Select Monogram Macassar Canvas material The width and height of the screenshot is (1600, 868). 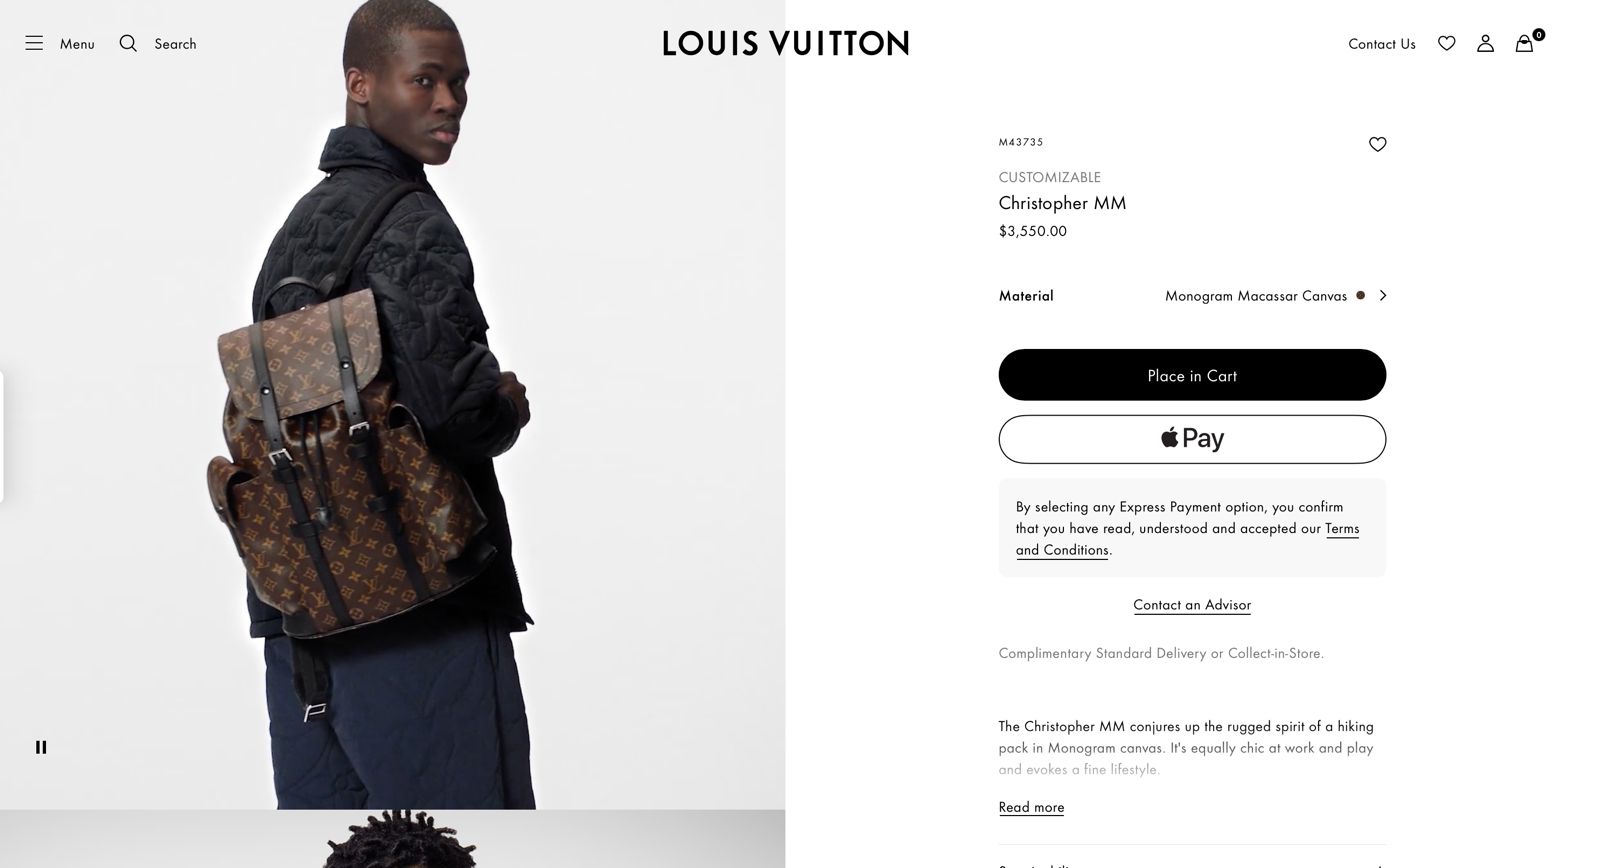[x=1255, y=296]
